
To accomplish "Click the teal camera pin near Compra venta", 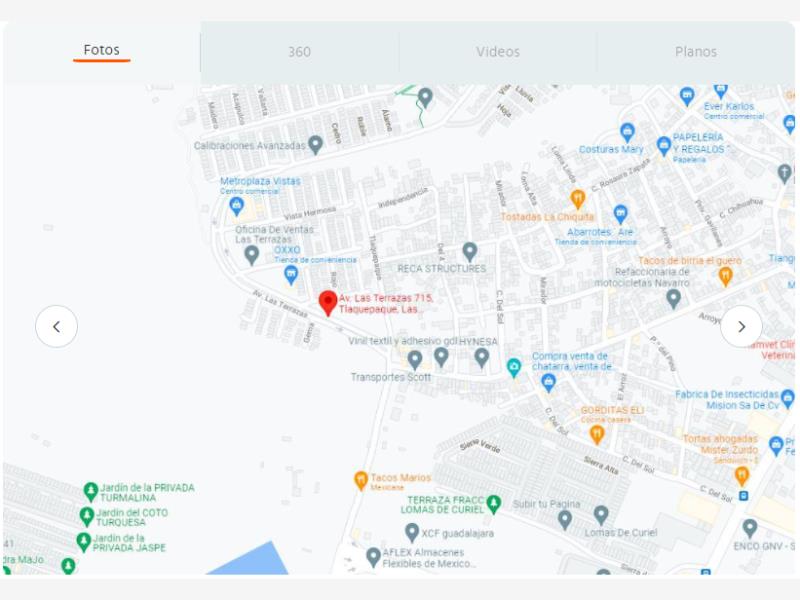I will click(514, 367).
